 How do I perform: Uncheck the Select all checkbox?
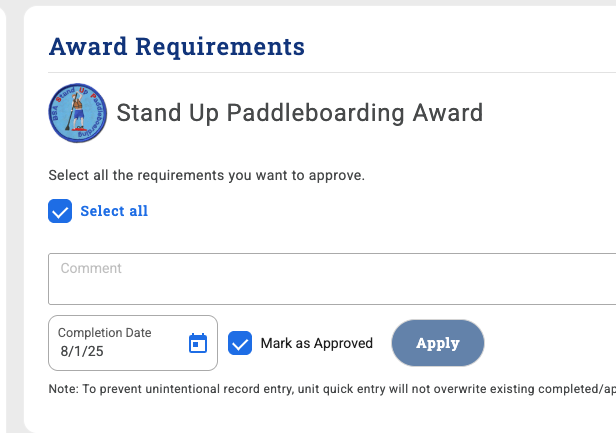pos(60,211)
